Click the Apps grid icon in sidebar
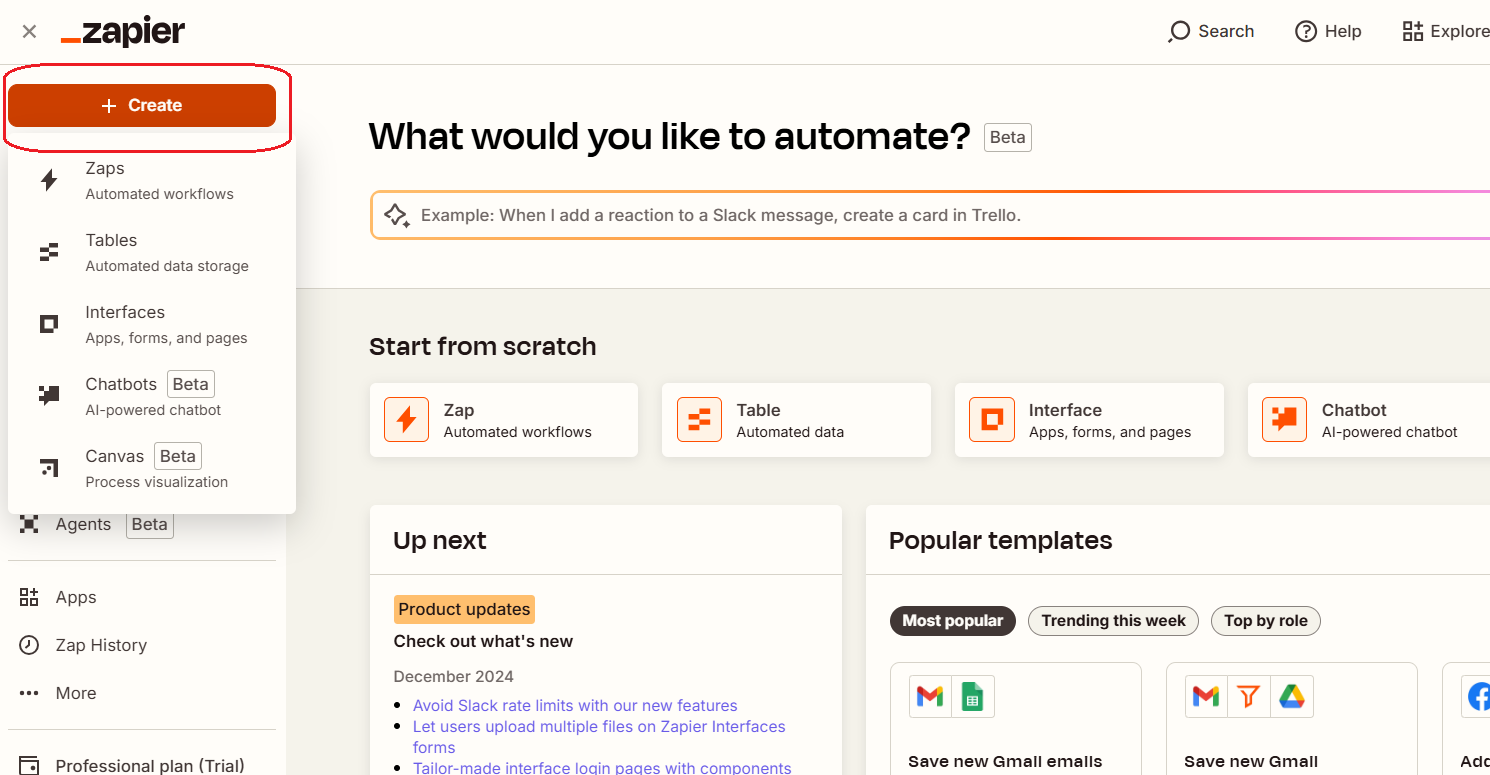1490x775 pixels. tap(29, 597)
